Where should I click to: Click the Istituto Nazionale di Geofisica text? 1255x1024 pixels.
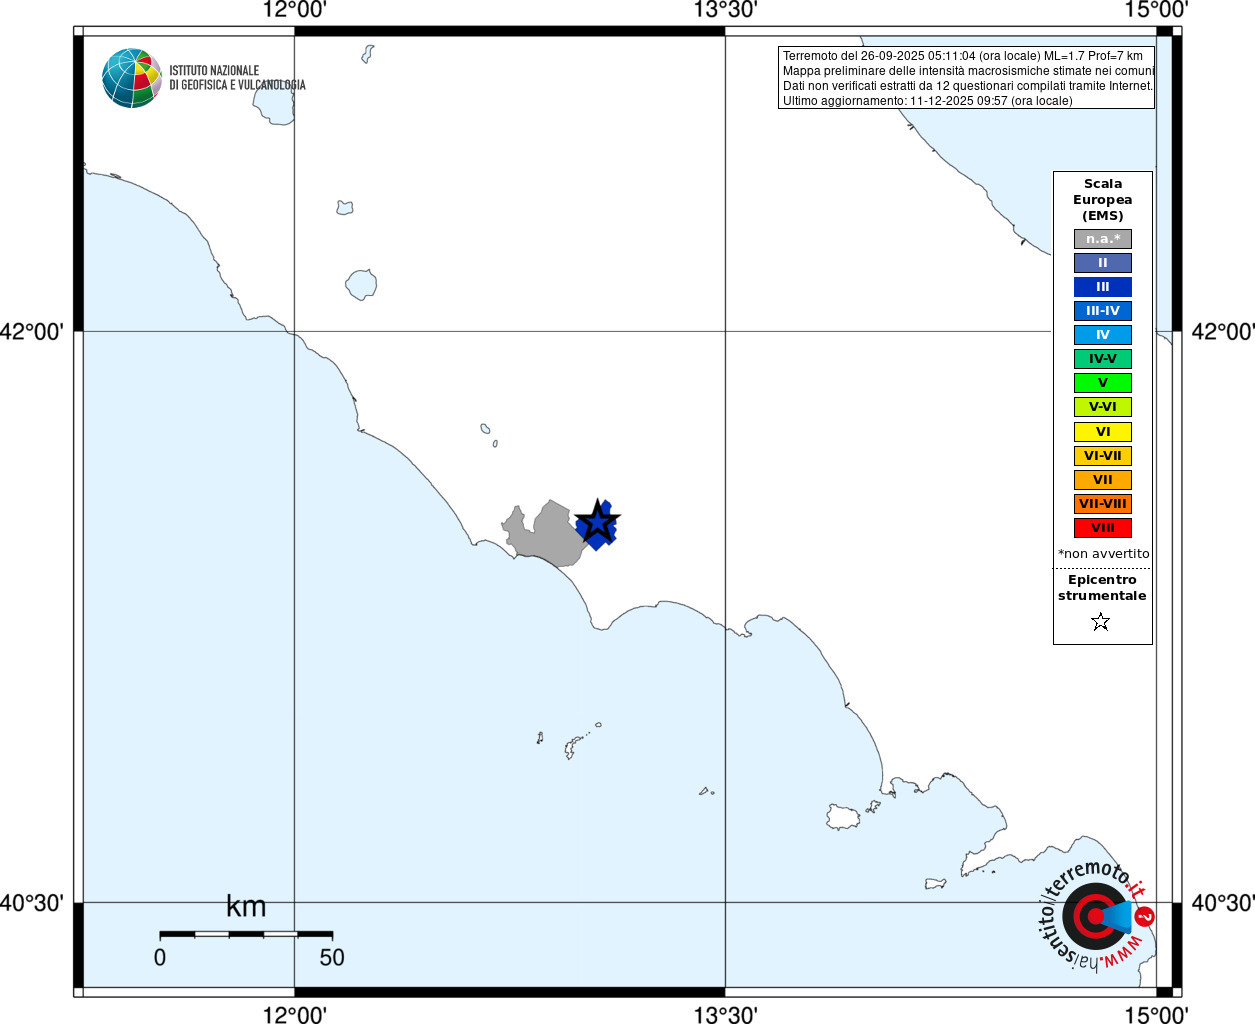point(237,78)
